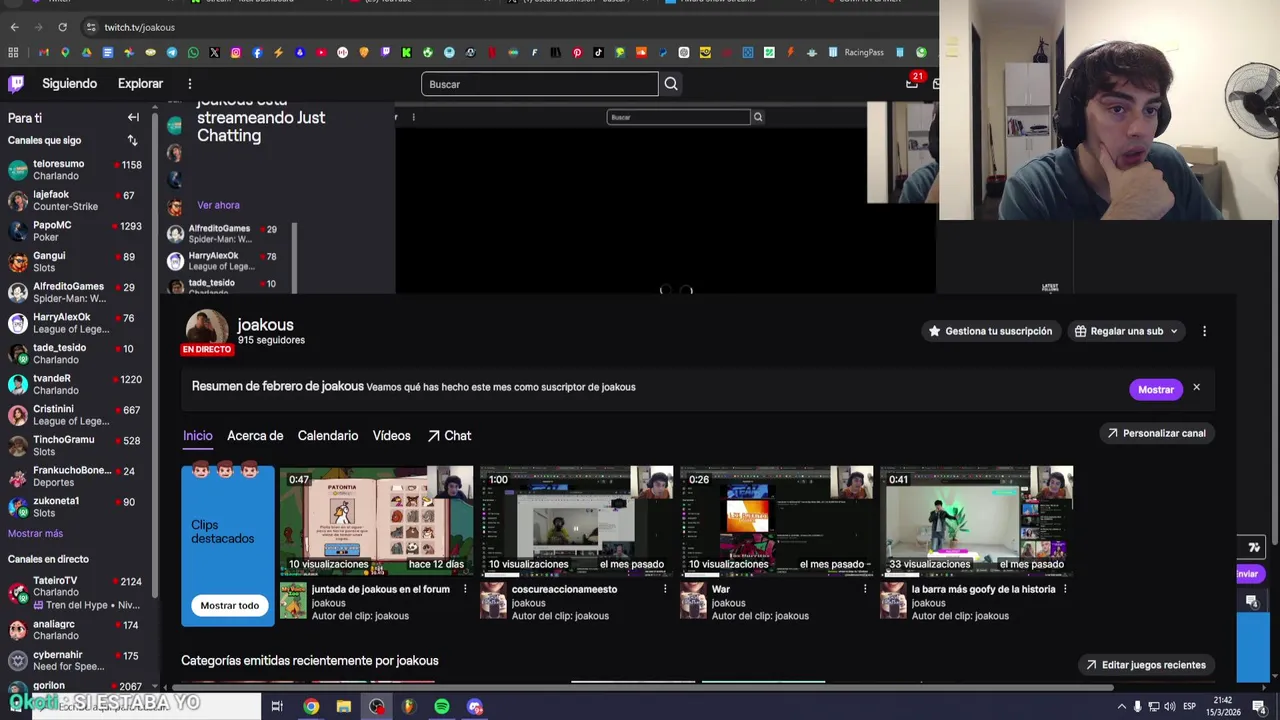Open Gmail bookmark in bookmarks bar
The image size is (1280, 720).
pos(43,52)
